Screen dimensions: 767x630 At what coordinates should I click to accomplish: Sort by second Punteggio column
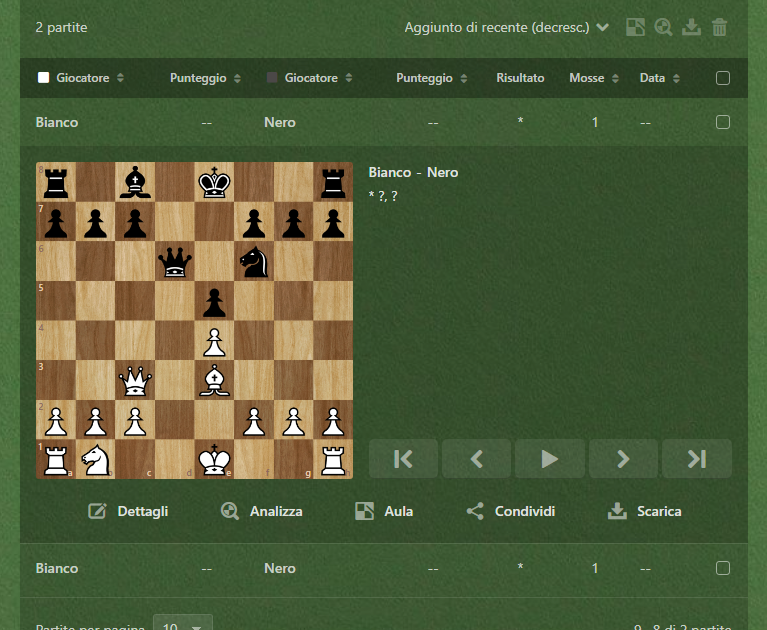(x=431, y=78)
